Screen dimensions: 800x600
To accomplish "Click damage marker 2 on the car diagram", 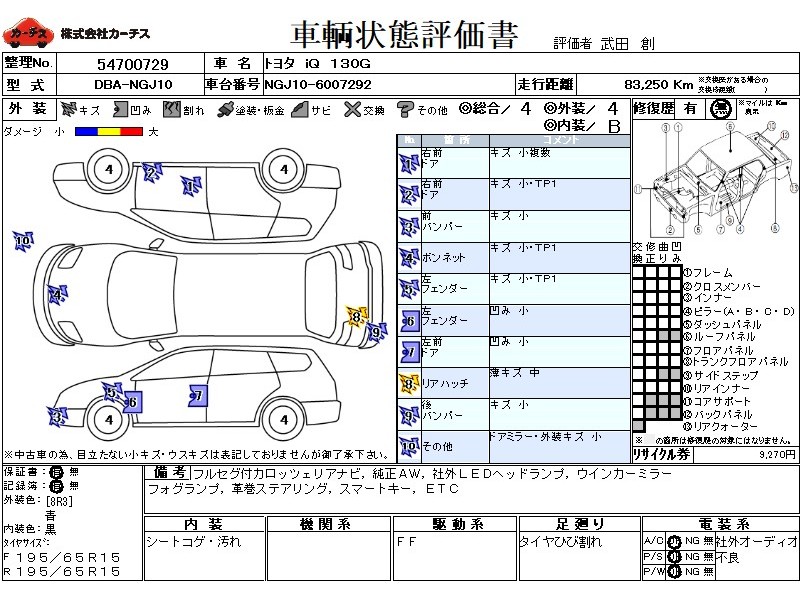I will (152, 173).
